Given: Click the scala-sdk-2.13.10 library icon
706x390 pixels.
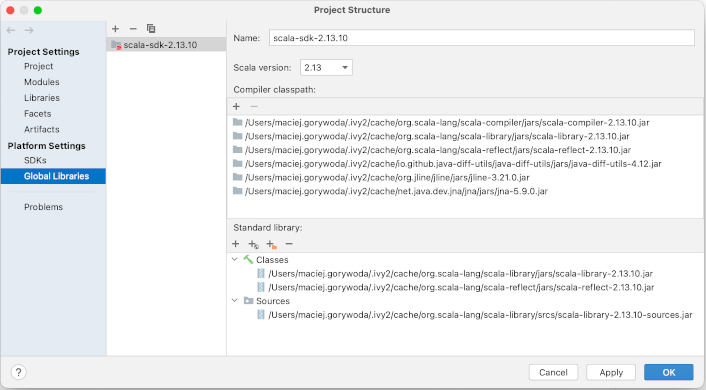Looking at the screenshot, I should coord(116,45).
